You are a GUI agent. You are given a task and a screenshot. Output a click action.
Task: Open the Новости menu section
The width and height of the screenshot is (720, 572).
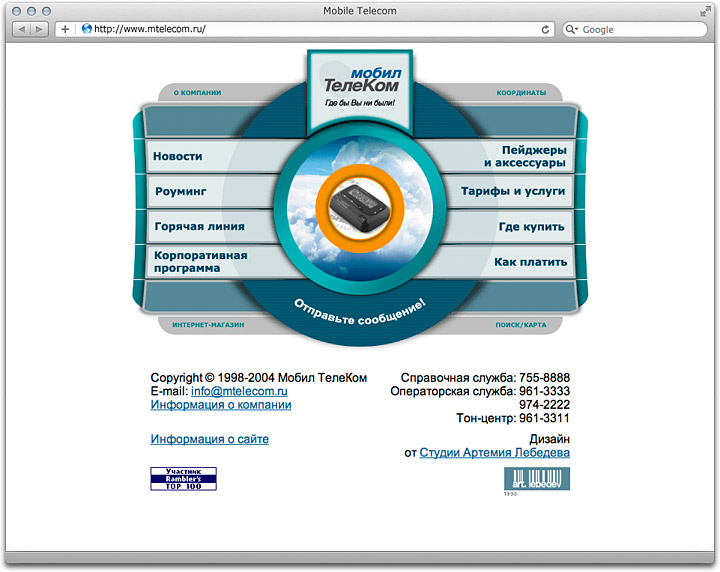click(178, 156)
